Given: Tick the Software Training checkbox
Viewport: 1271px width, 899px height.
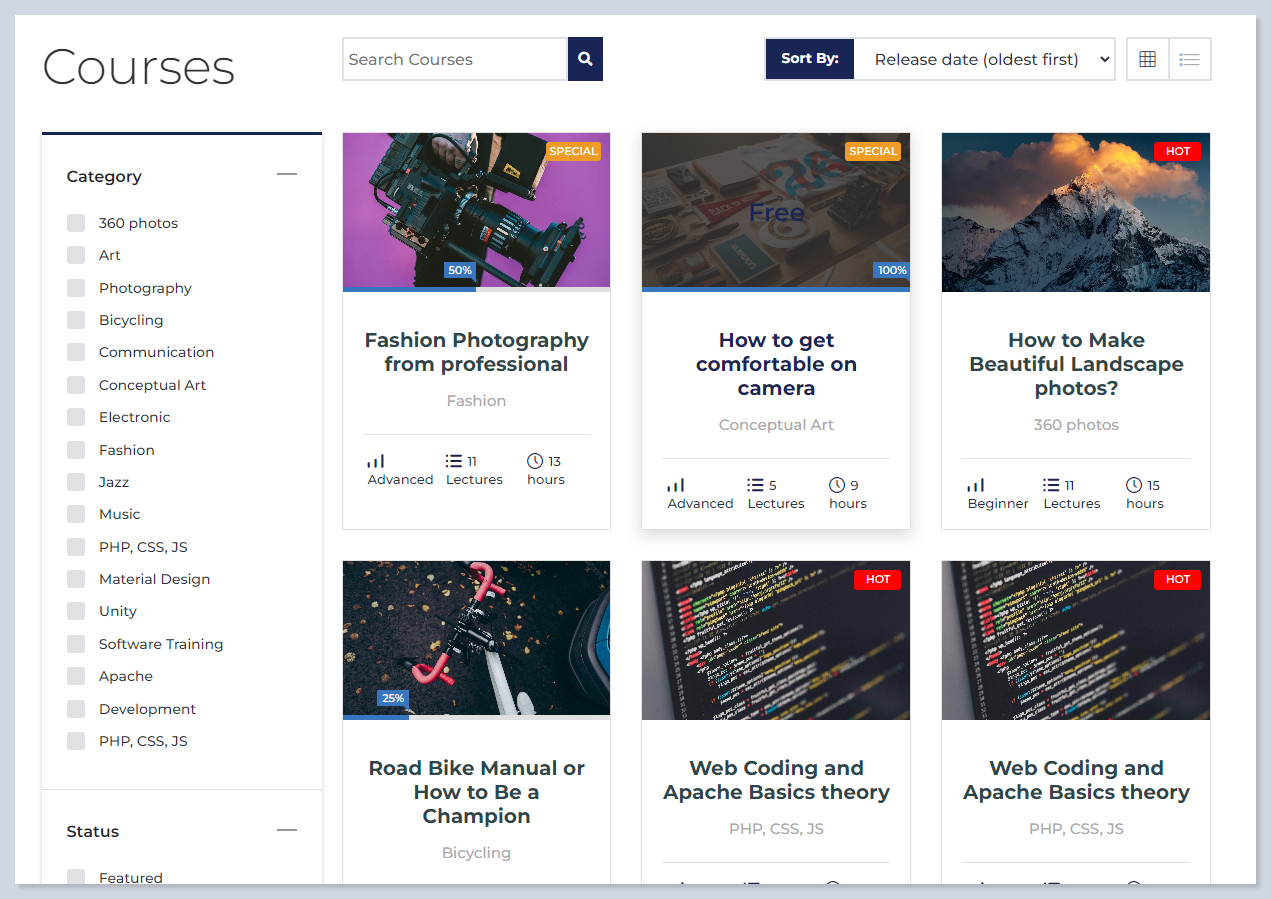Looking at the screenshot, I should [x=76, y=644].
